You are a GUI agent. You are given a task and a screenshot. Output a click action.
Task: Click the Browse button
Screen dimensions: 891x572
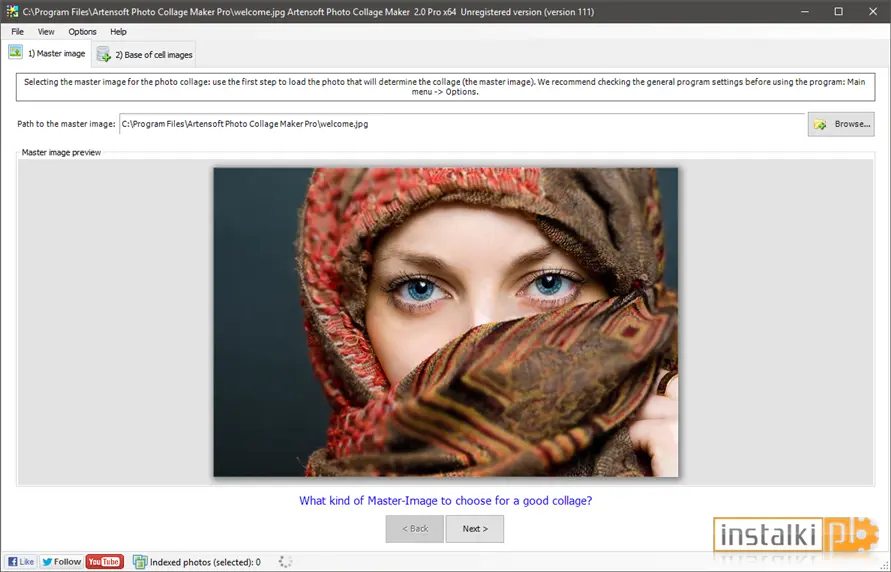(841, 124)
